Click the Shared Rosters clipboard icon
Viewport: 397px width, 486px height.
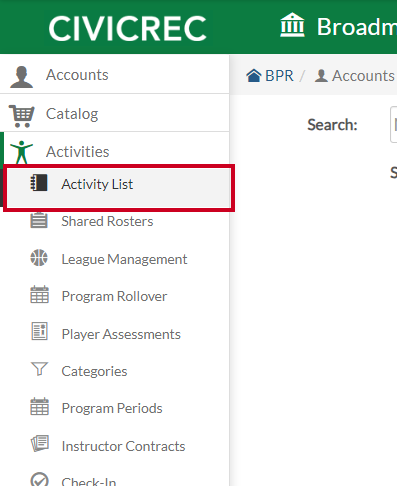pyautogui.click(x=39, y=220)
